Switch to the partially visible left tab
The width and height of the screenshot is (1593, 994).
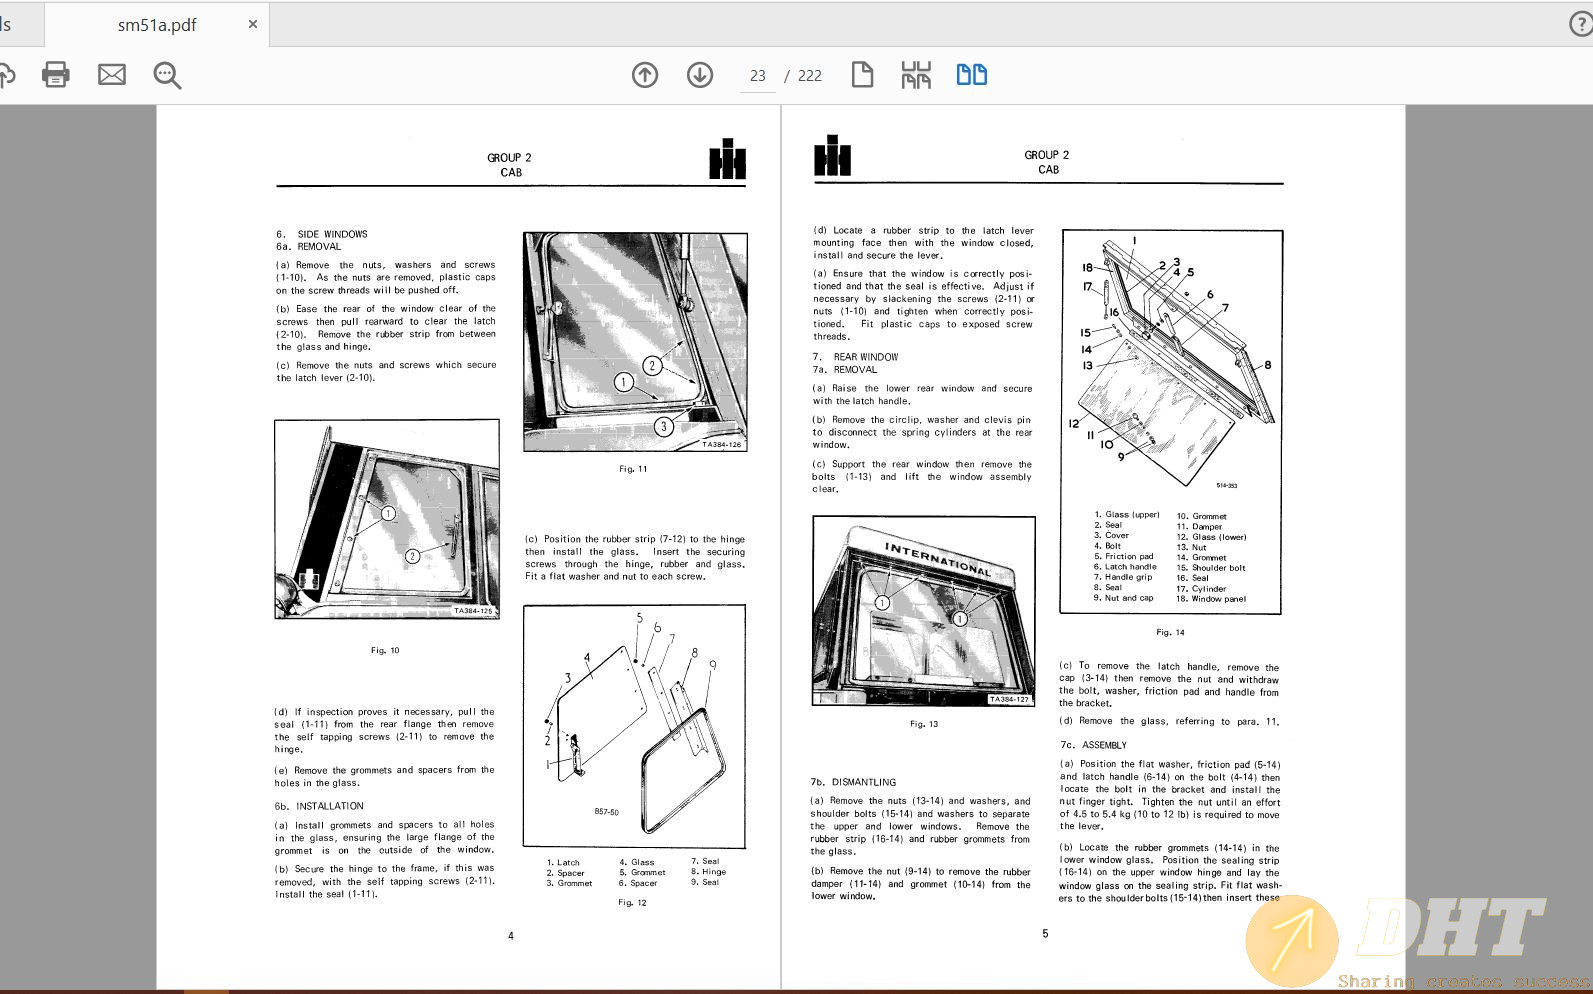[15, 25]
